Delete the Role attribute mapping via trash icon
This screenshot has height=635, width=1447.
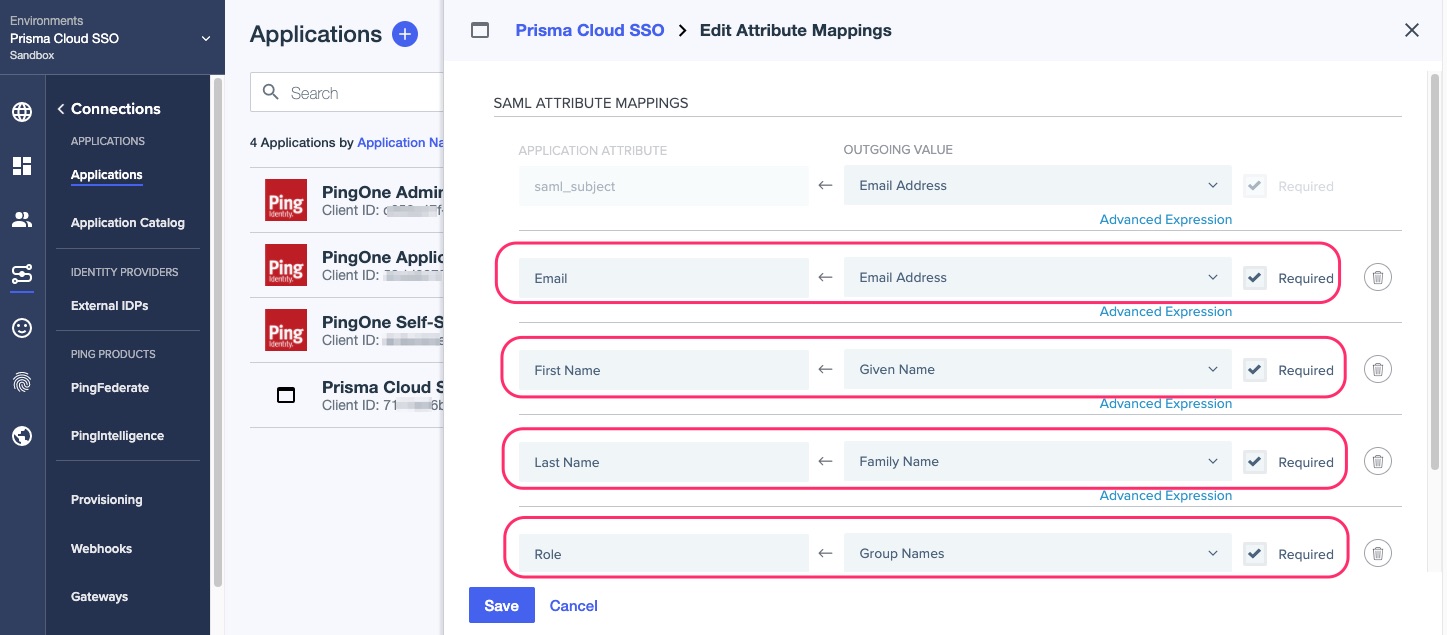(x=1377, y=553)
